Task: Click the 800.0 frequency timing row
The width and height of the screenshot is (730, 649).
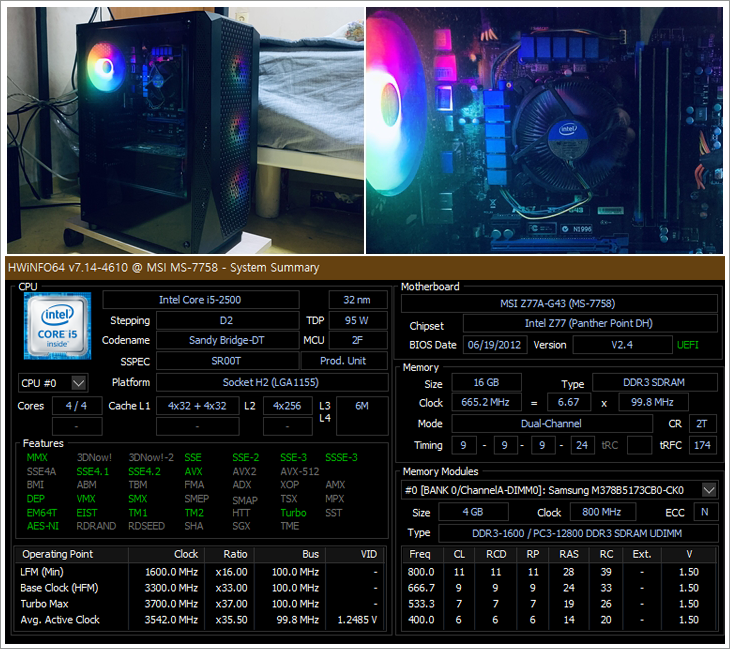Action: 558,572
